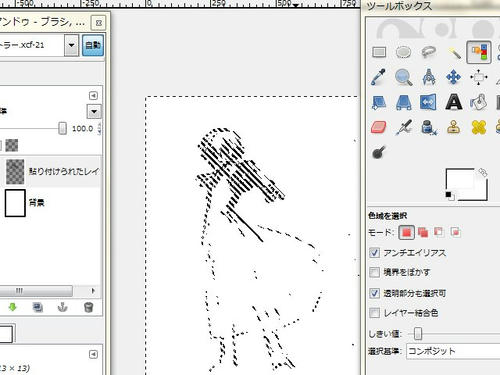This screenshot has width=500, height=375.
Task: Select the Rectangle Select tool
Action: [x=379, y=52]
